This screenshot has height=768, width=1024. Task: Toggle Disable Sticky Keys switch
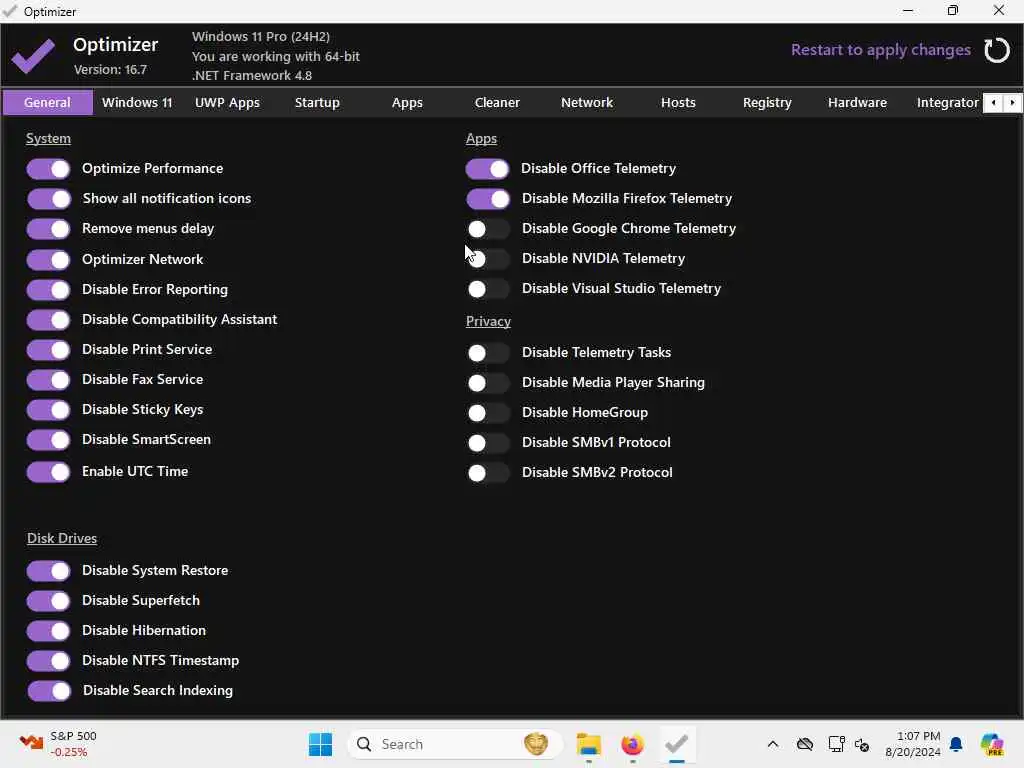click(x=48, y=410)
